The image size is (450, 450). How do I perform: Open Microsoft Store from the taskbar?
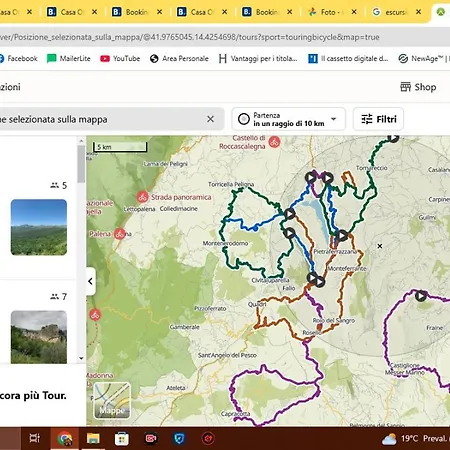coord(122,438)
